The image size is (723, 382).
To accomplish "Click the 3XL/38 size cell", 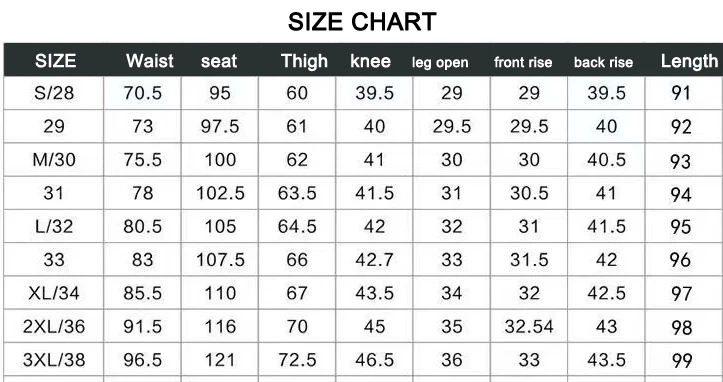I will coord(54,360).
